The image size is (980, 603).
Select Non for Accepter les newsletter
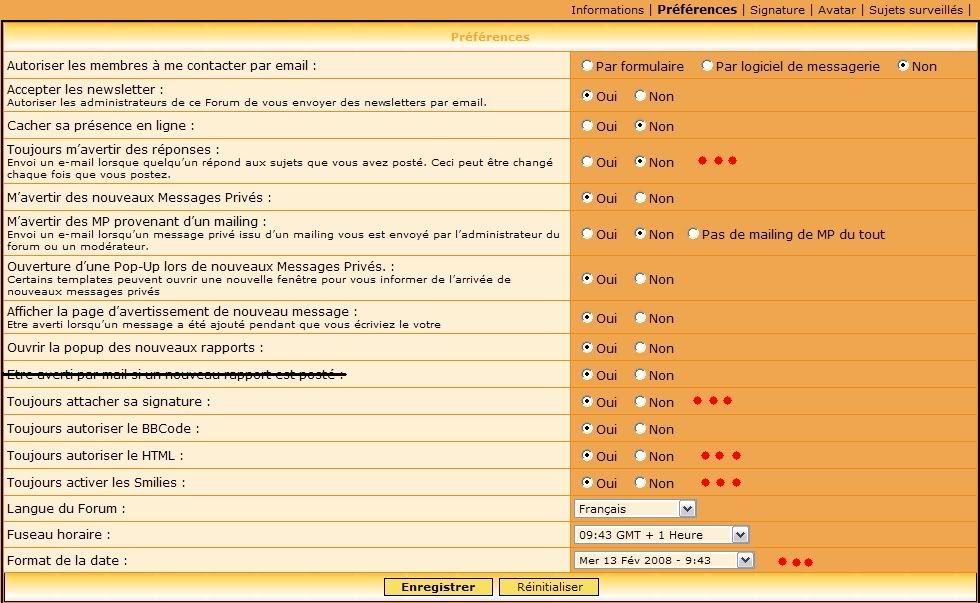click(x=640, y=96)
